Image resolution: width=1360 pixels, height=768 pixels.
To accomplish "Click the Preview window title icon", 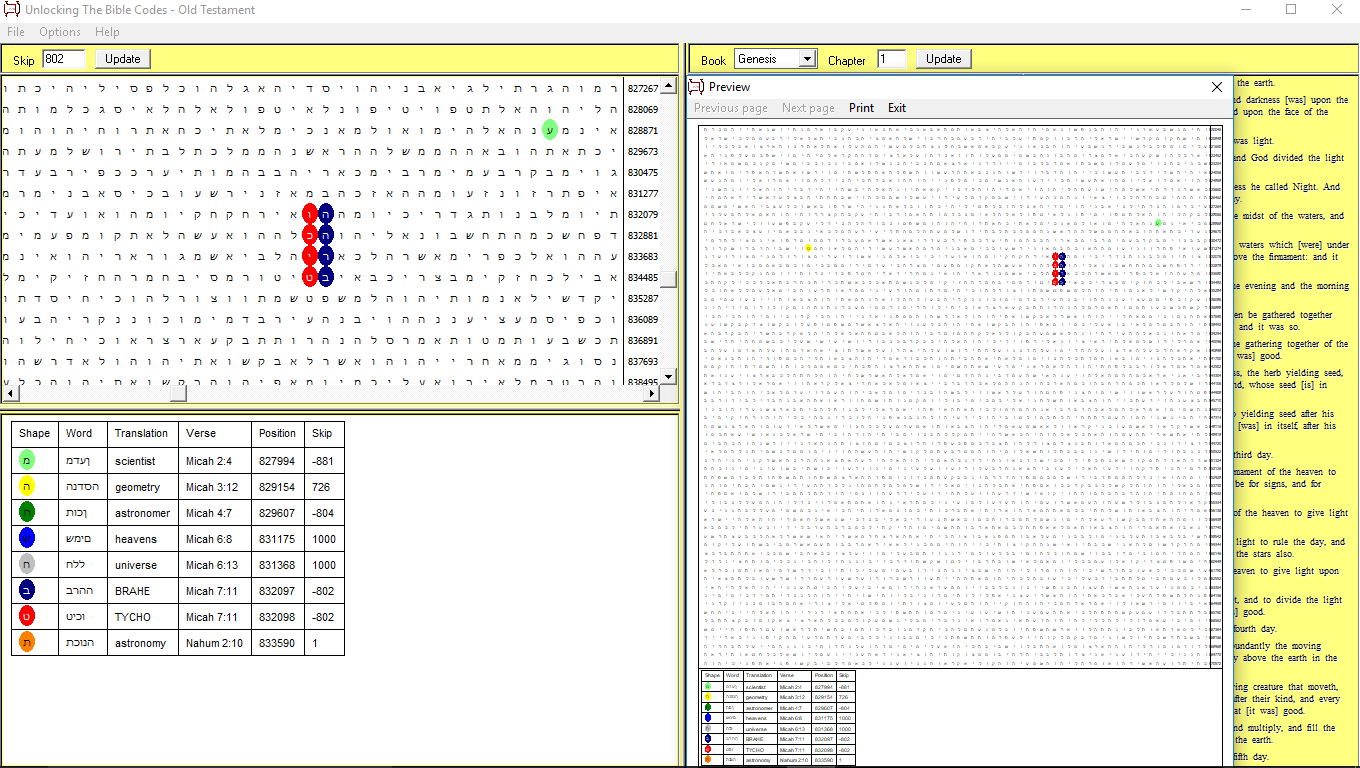I will point(697,87).
